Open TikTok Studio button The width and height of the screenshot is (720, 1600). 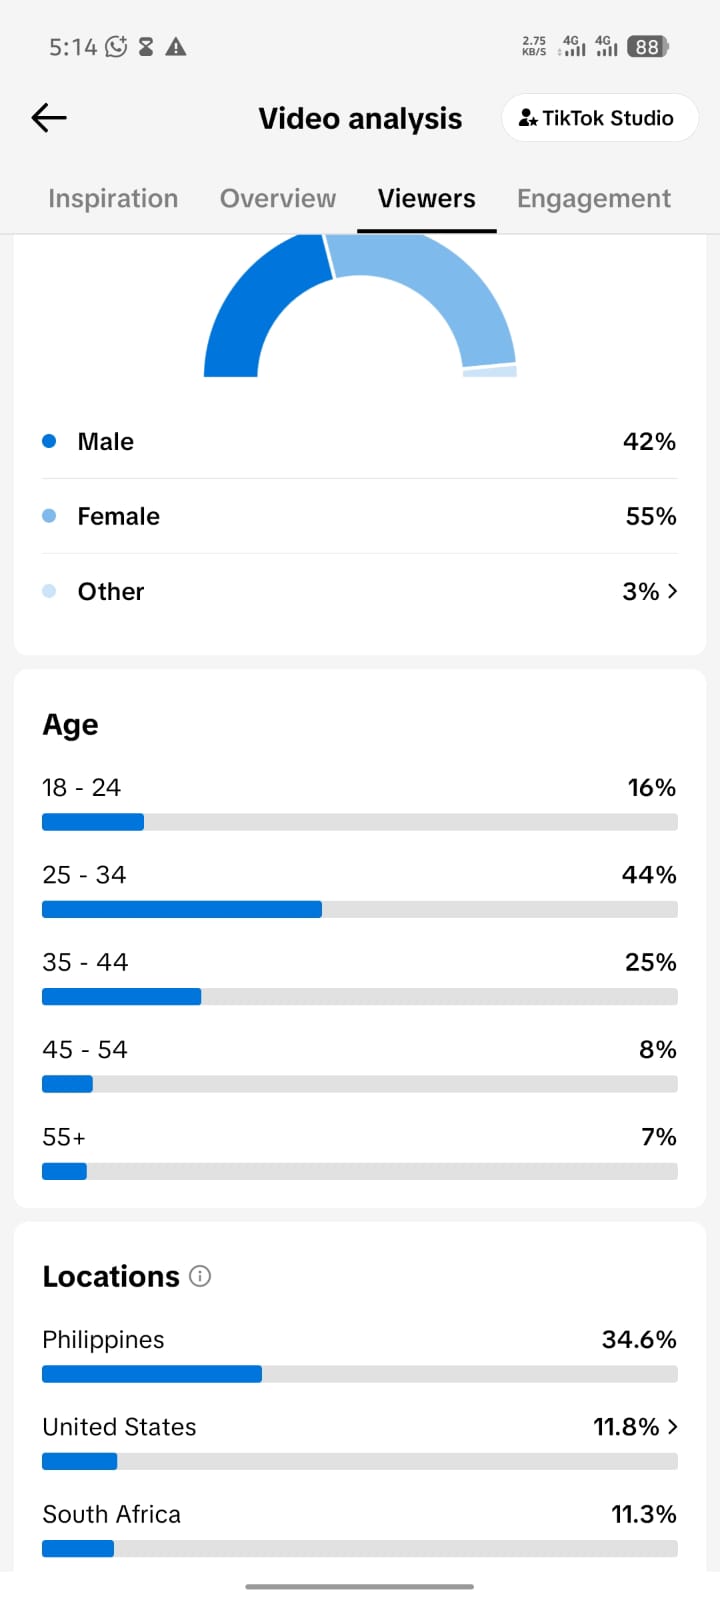tap(600, 118)
